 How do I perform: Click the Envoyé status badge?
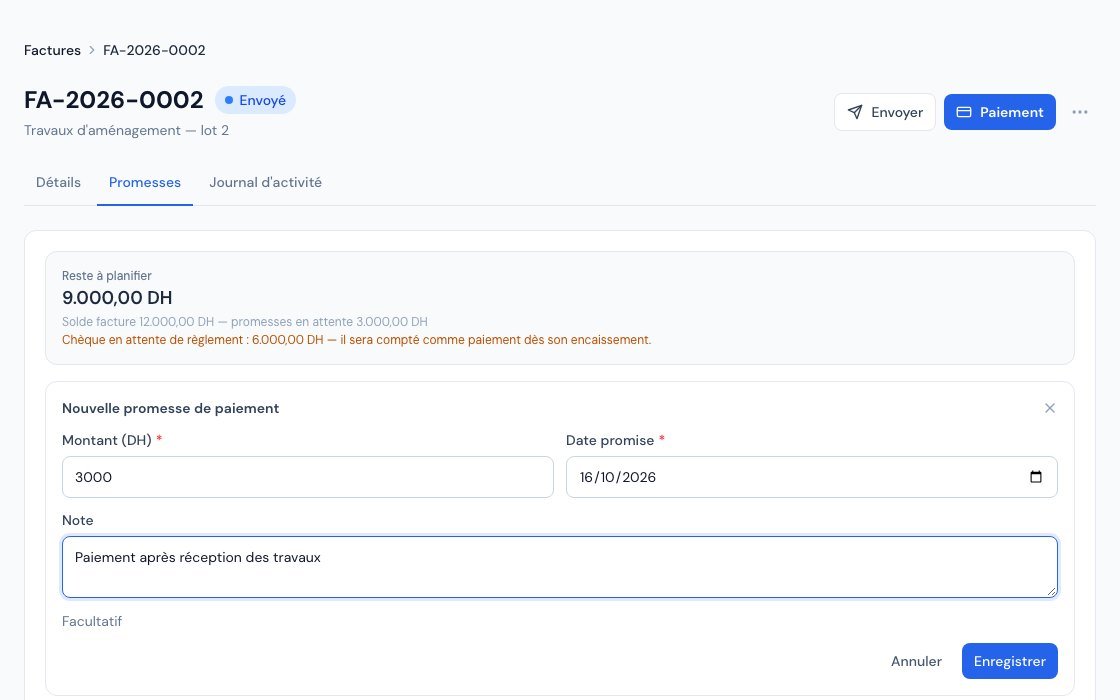tap(255, 100)
